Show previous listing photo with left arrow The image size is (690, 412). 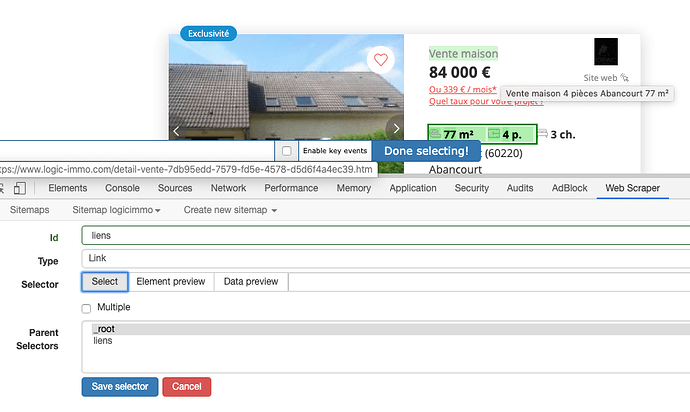point(176,130)
